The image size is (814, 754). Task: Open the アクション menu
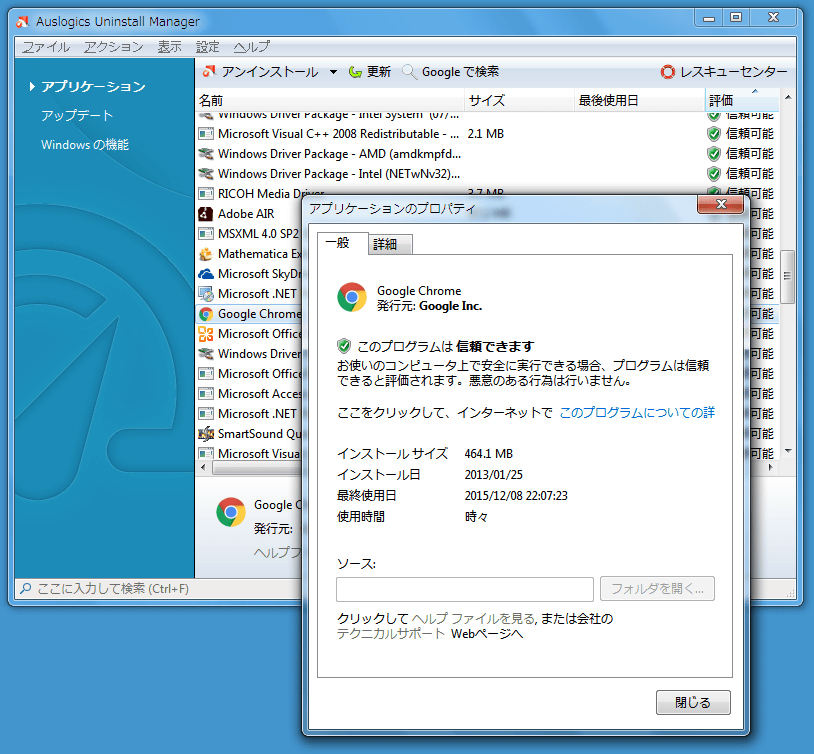(114, 47)
